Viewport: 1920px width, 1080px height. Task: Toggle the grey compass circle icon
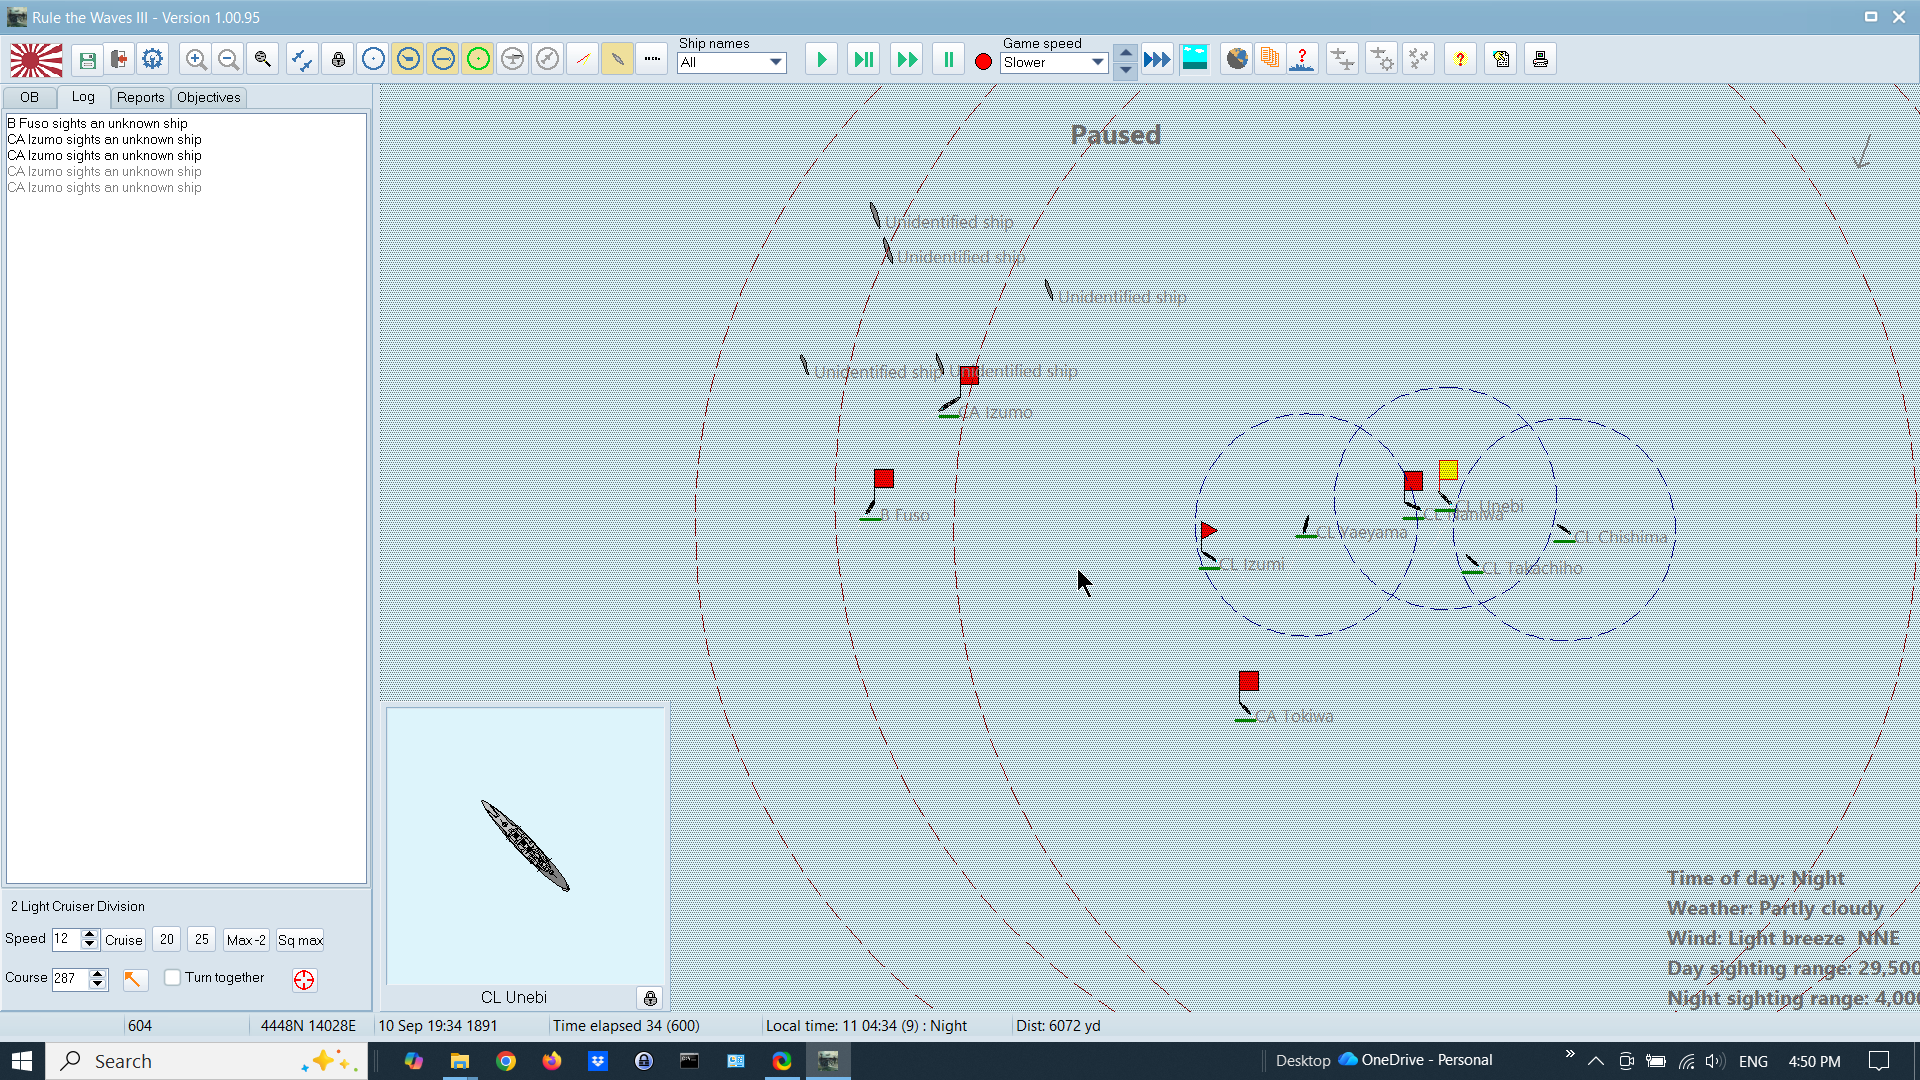pyautogui.click(x=547, y=60)
